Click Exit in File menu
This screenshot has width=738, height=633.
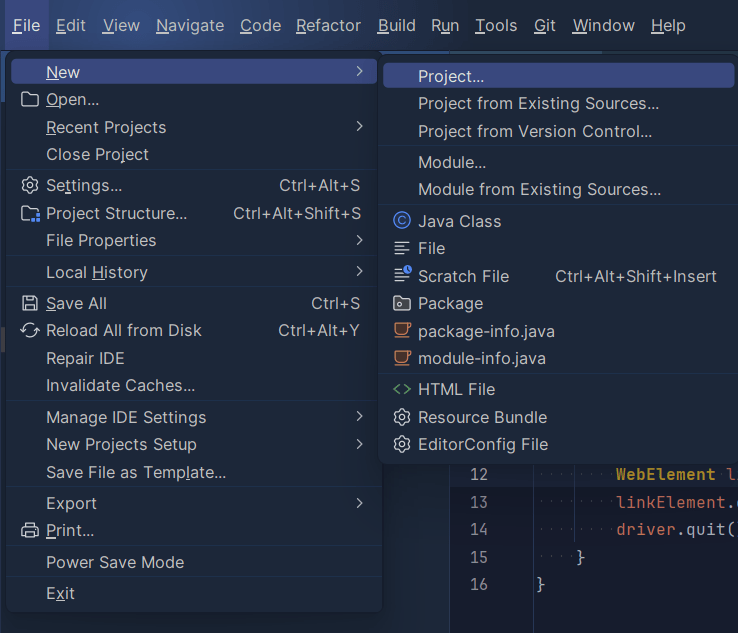pos(193,593)
